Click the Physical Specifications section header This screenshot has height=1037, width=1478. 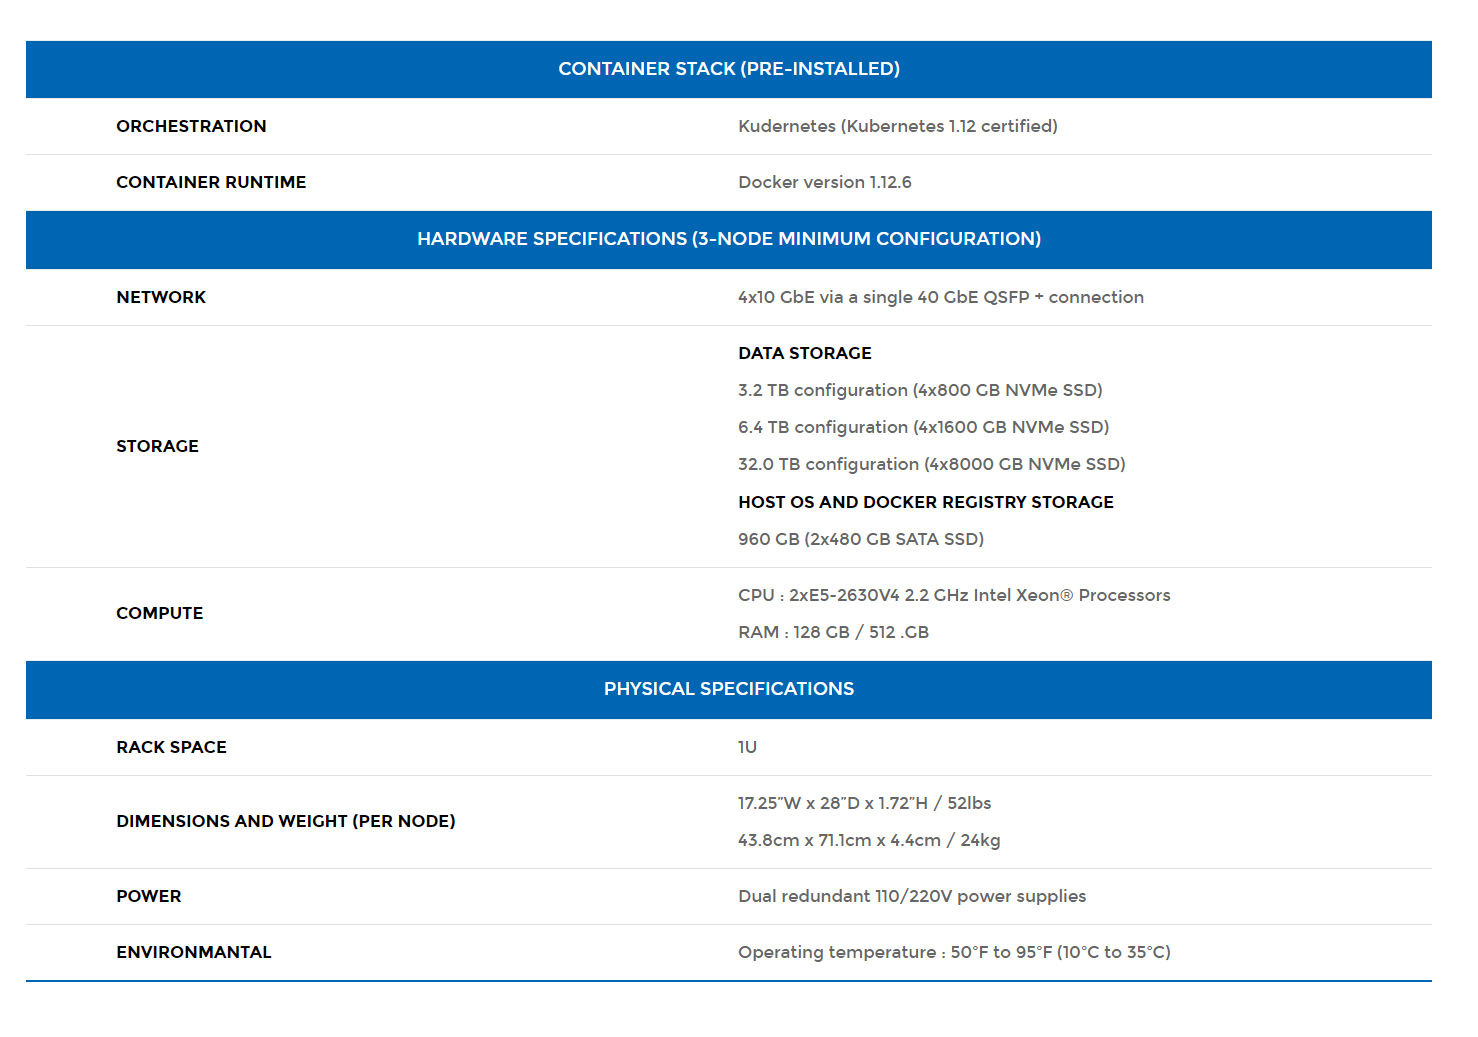click(728, 689)
